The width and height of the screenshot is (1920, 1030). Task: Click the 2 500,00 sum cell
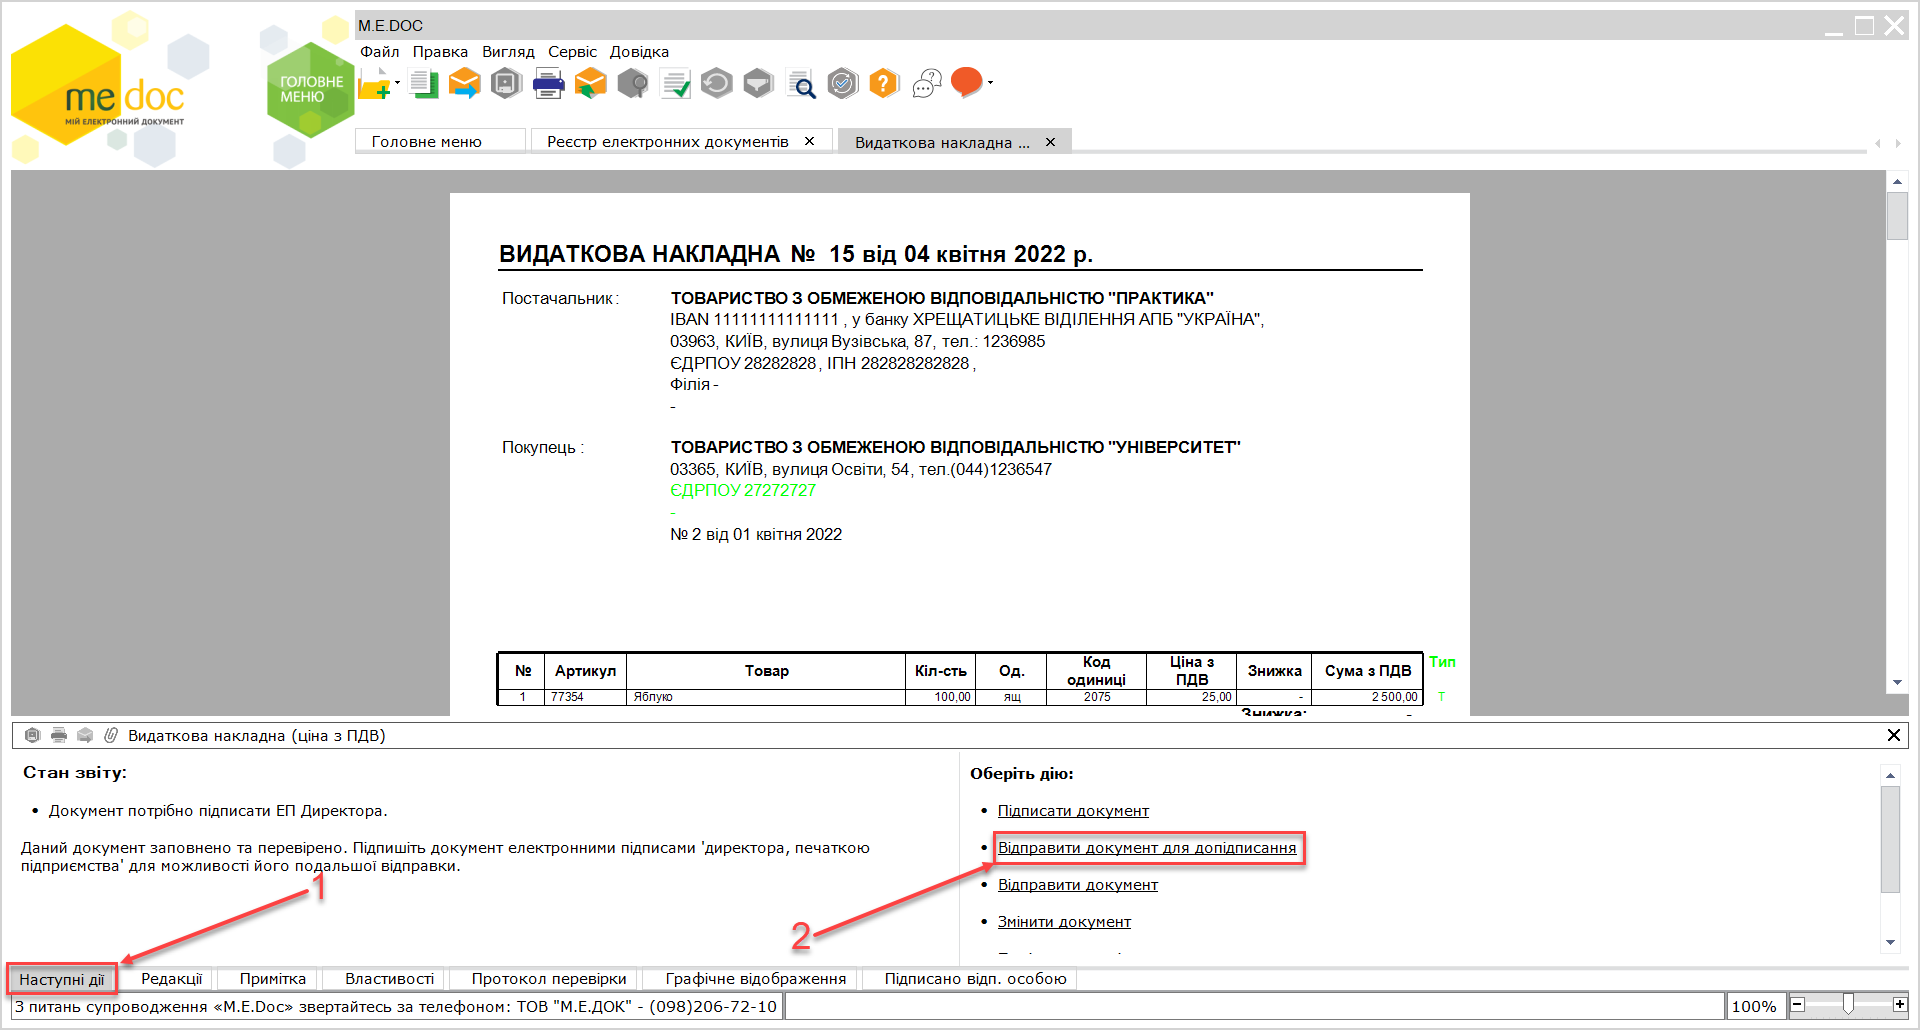point(1367,697)
